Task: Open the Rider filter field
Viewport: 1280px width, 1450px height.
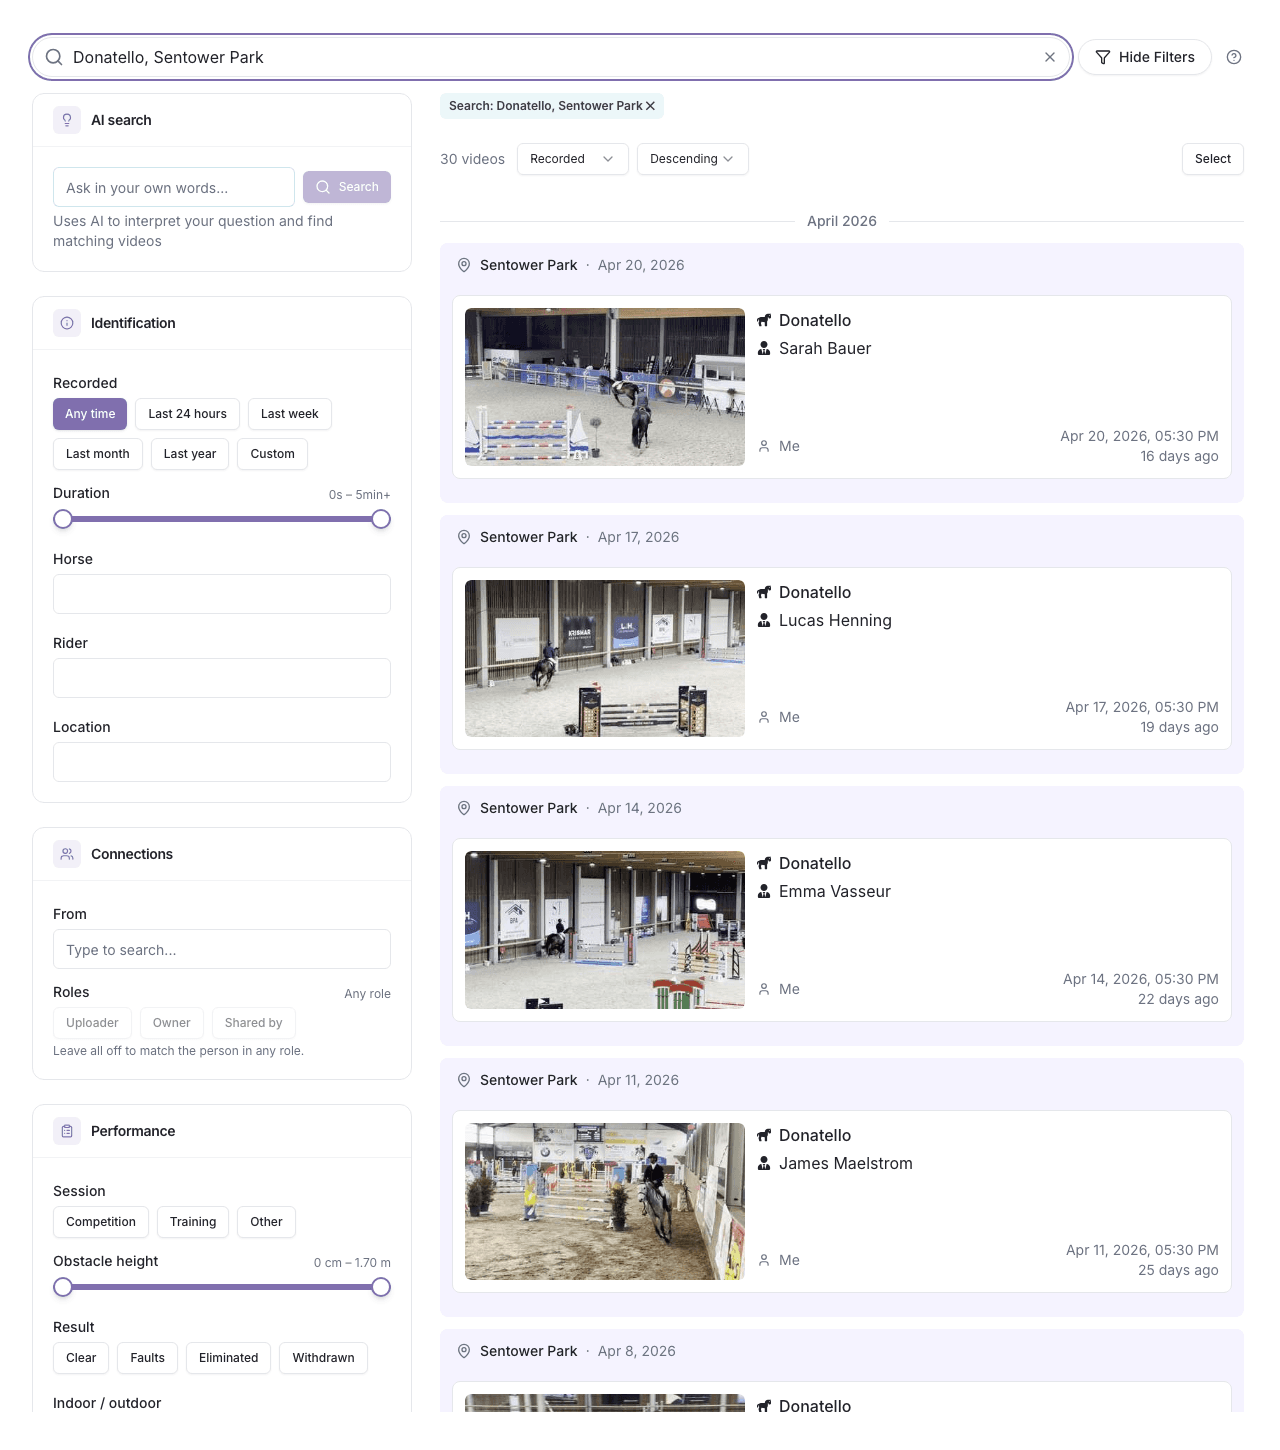Action: (x=222, y=678)
